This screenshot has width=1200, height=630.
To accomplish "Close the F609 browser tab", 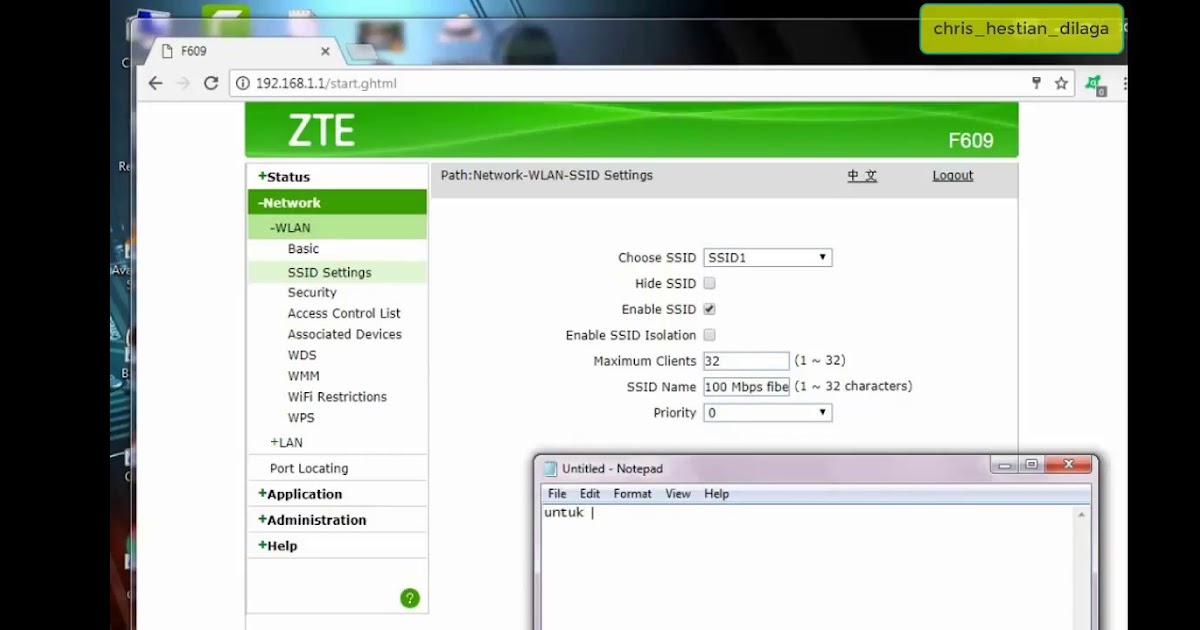I will (325, 51).
